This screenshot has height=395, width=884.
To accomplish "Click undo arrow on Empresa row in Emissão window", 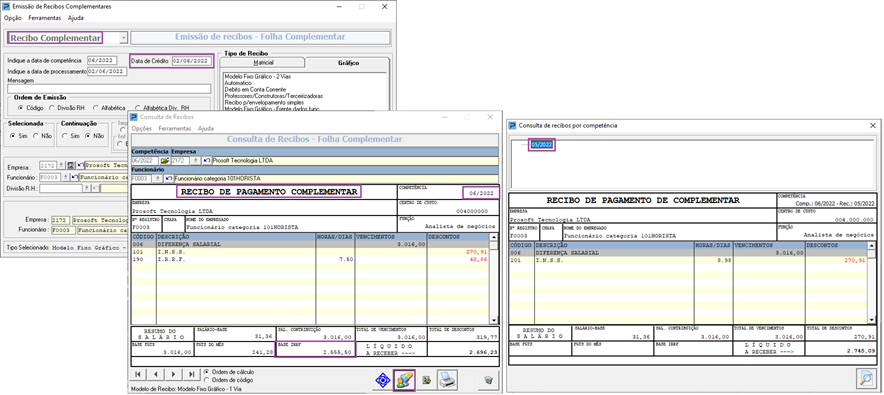I will [81, 166].
